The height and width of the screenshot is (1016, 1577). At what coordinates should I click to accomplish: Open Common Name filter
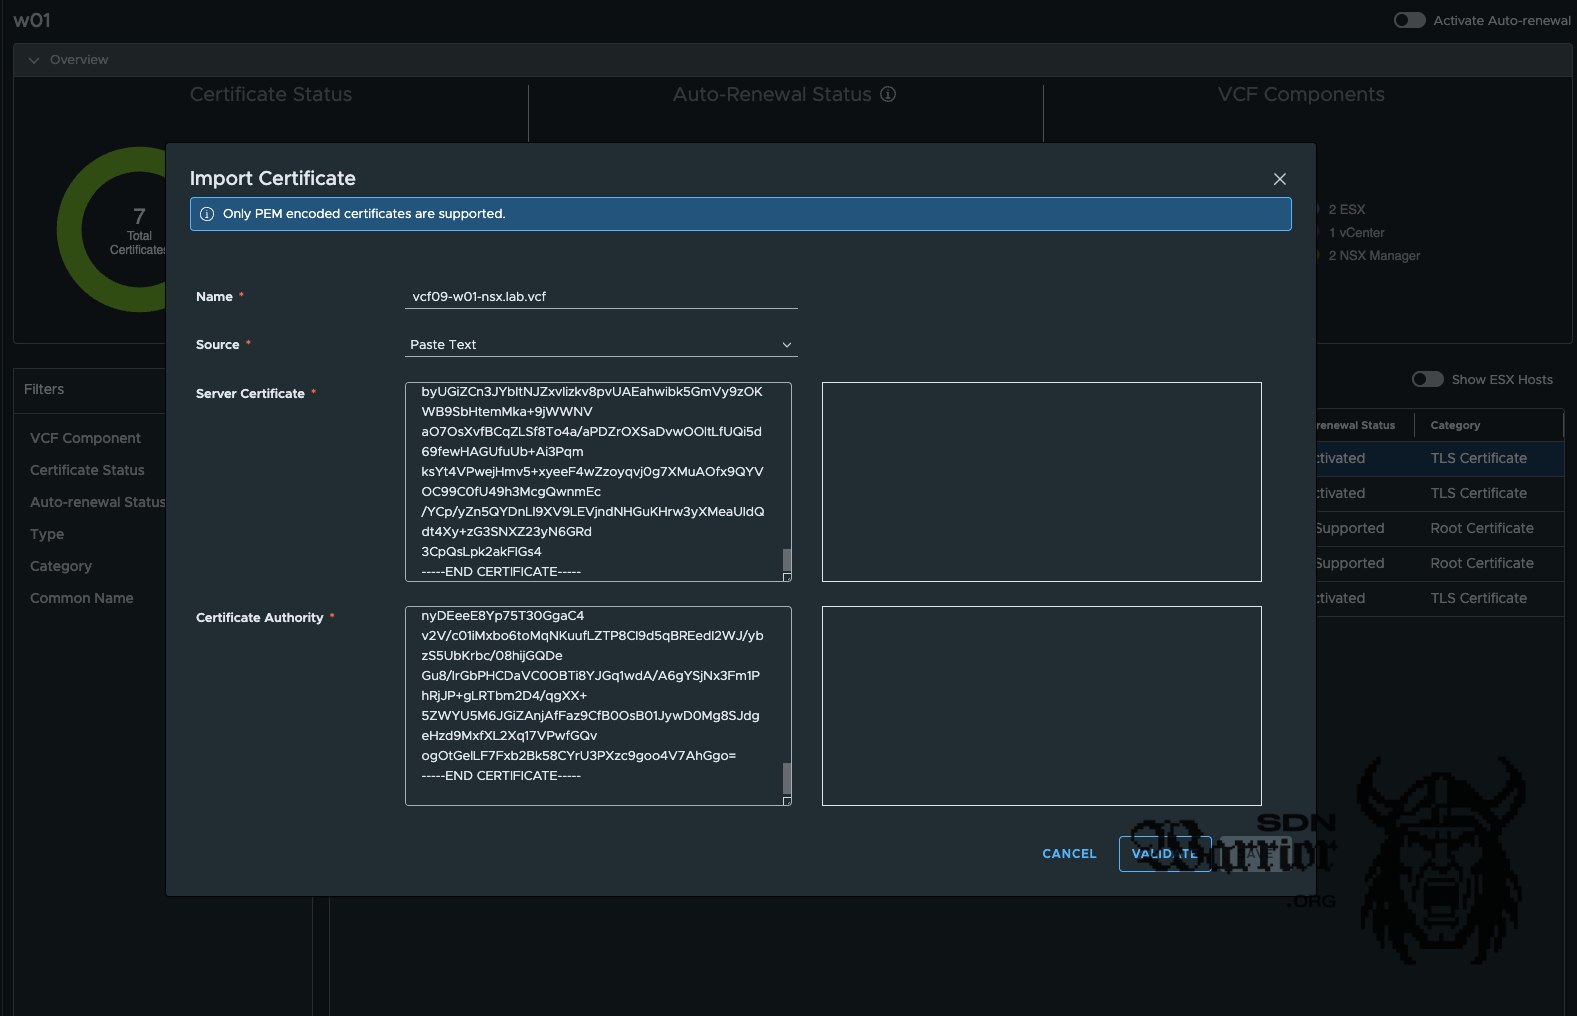point(81,598)
